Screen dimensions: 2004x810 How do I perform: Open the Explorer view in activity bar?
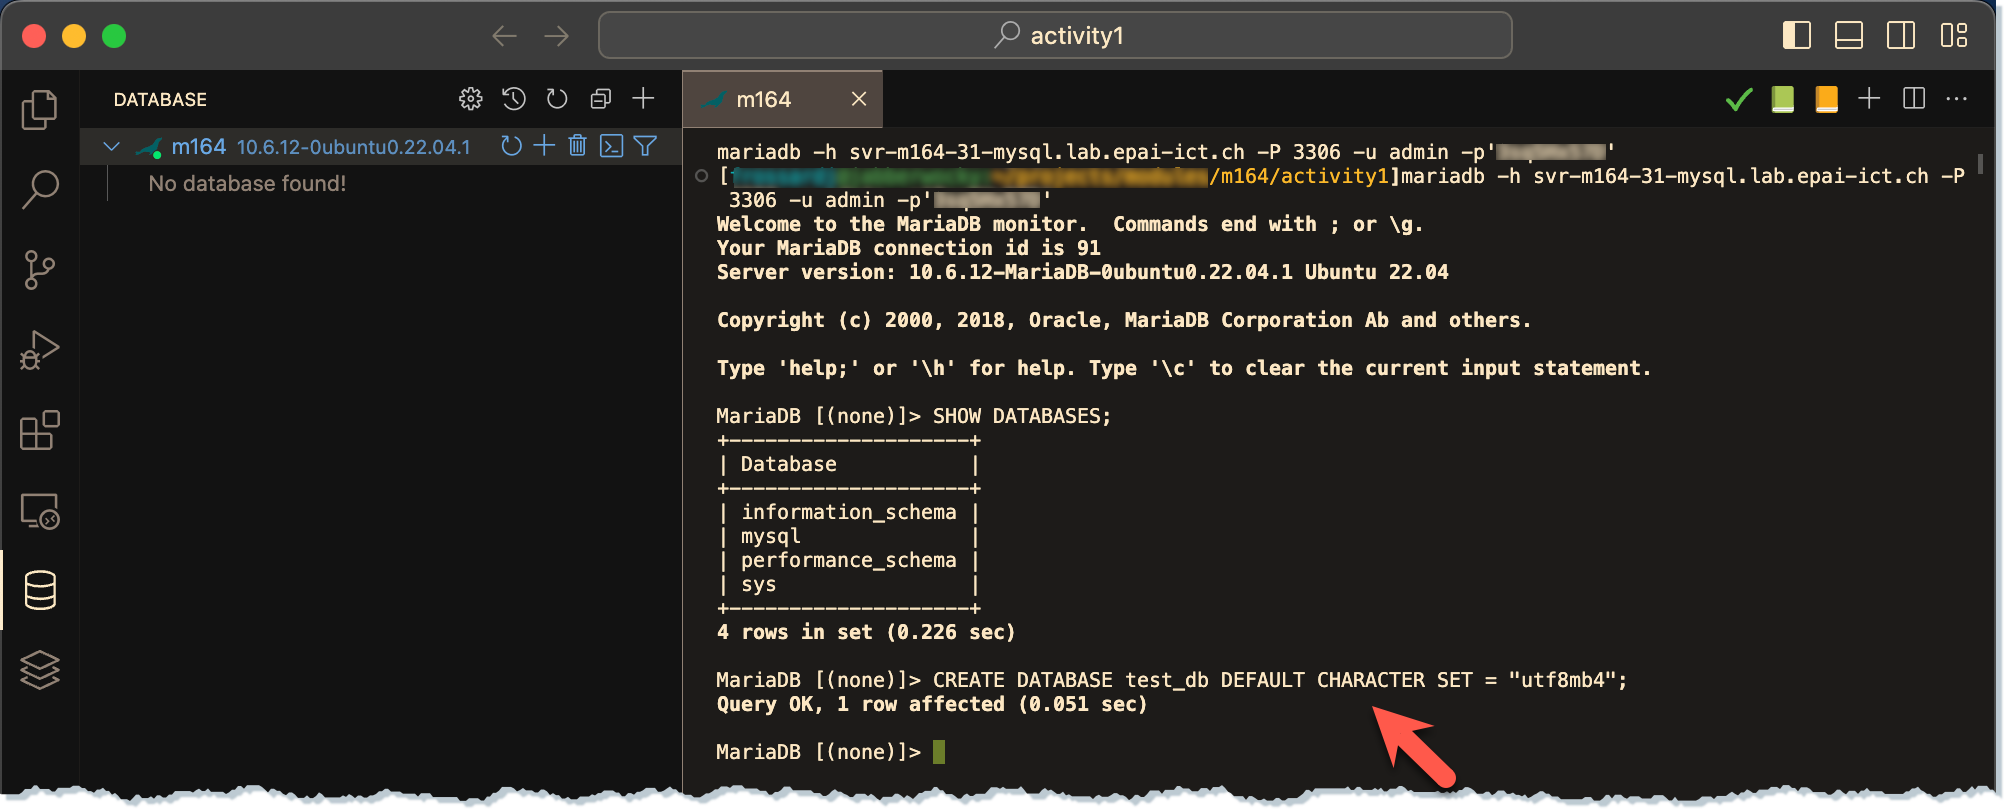click(40, 109)
